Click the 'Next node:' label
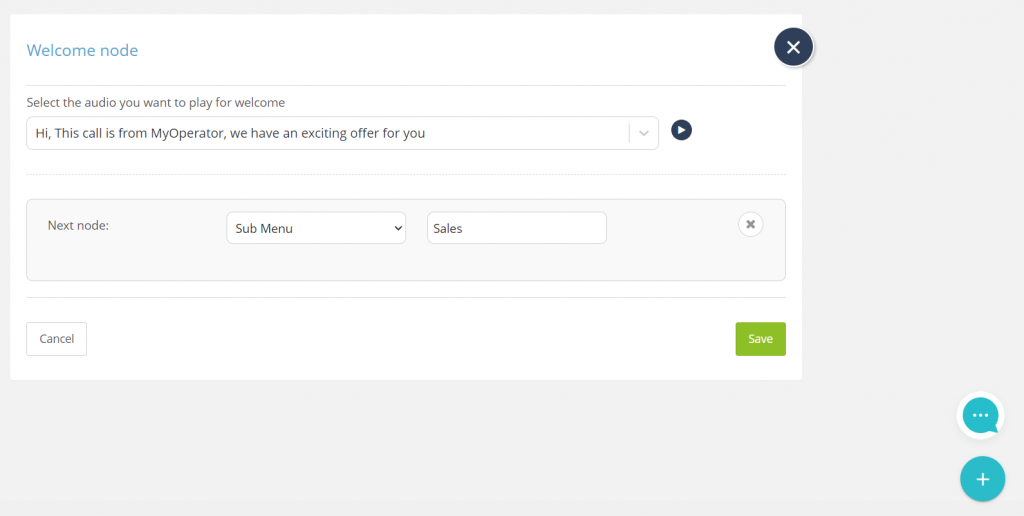This screenshot has height=516, width=1024. (x=78, y=225)
